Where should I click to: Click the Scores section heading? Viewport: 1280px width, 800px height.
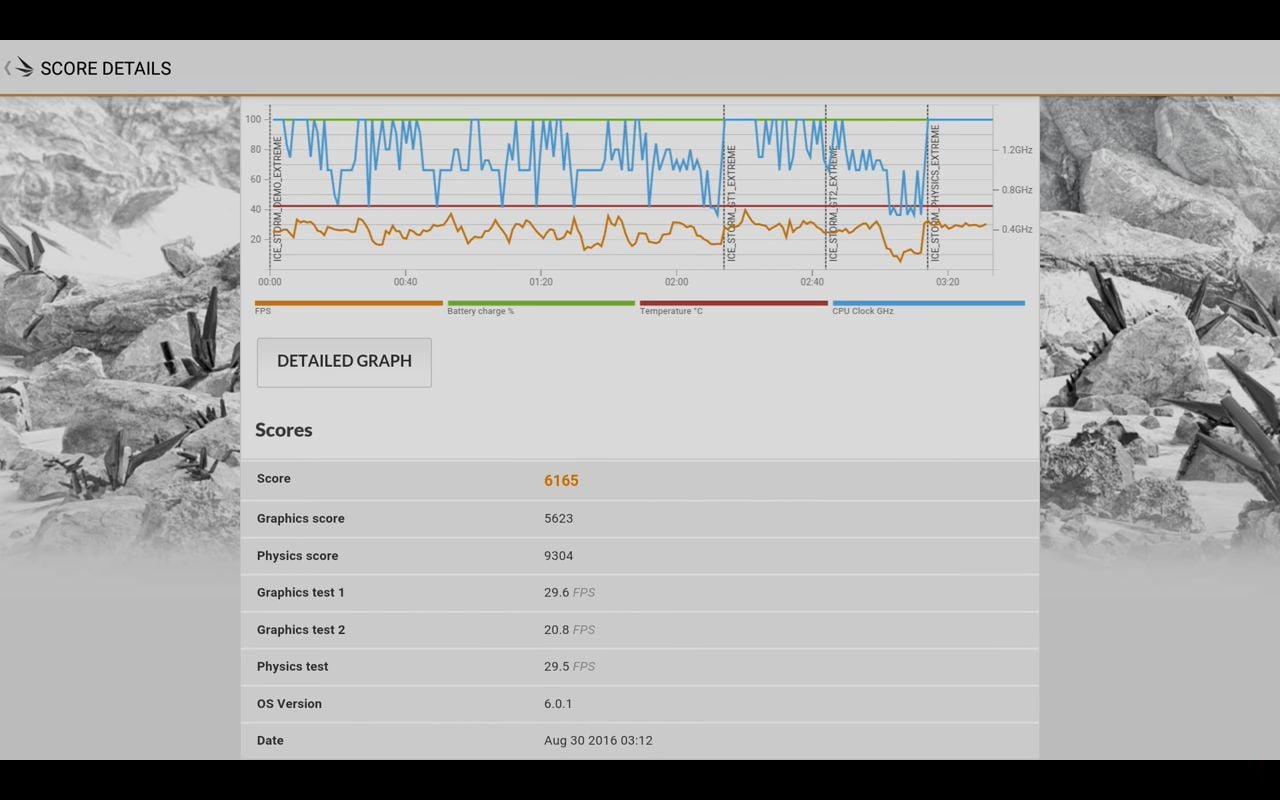point(284,430)
